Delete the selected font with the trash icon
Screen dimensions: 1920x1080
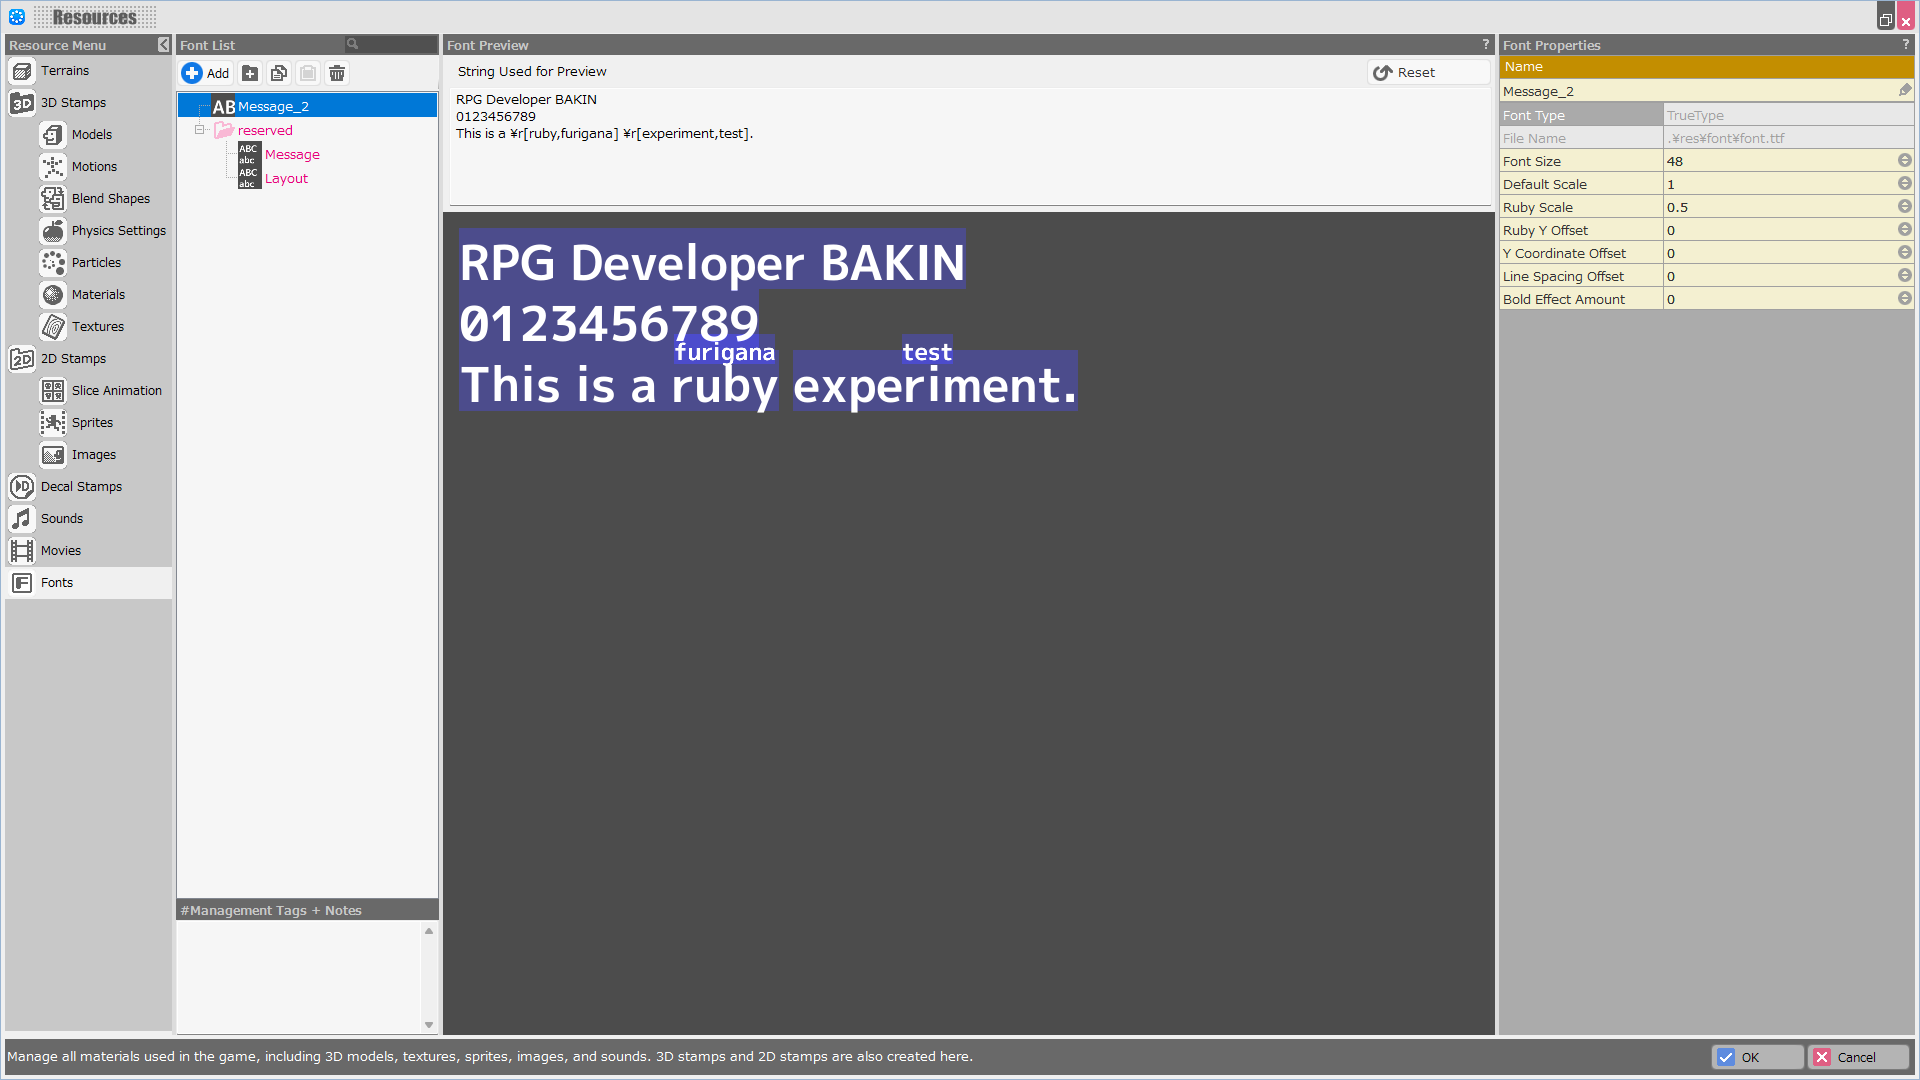337,73
